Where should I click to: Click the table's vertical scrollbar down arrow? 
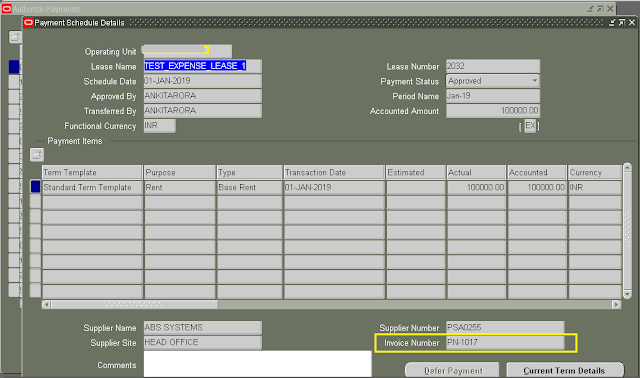tap(627, 294)
